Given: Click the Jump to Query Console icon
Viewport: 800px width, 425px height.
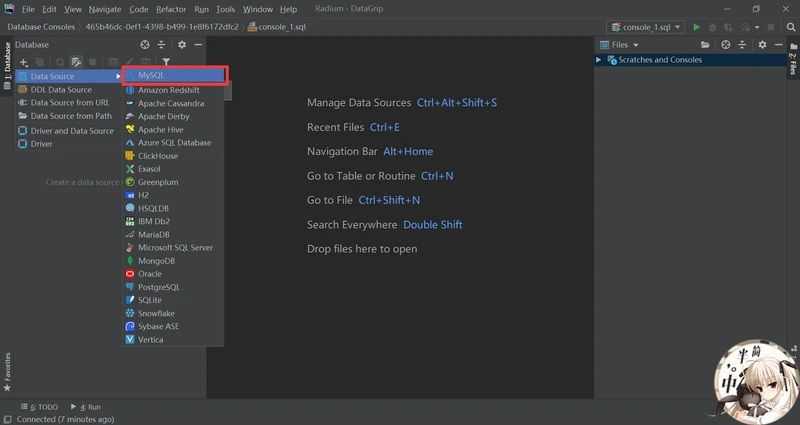Looking at the screenshot, I should [x=145, y=62].
